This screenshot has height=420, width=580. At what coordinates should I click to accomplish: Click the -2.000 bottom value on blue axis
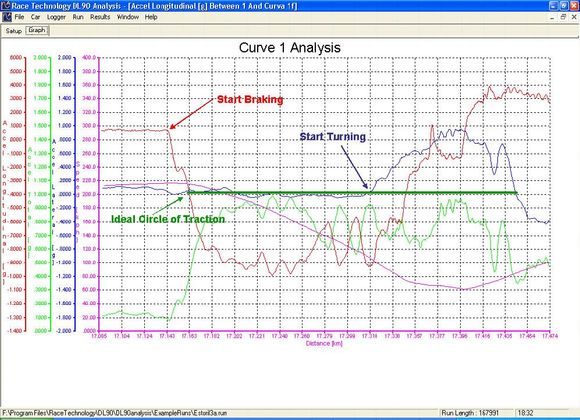tap(64, 330)
